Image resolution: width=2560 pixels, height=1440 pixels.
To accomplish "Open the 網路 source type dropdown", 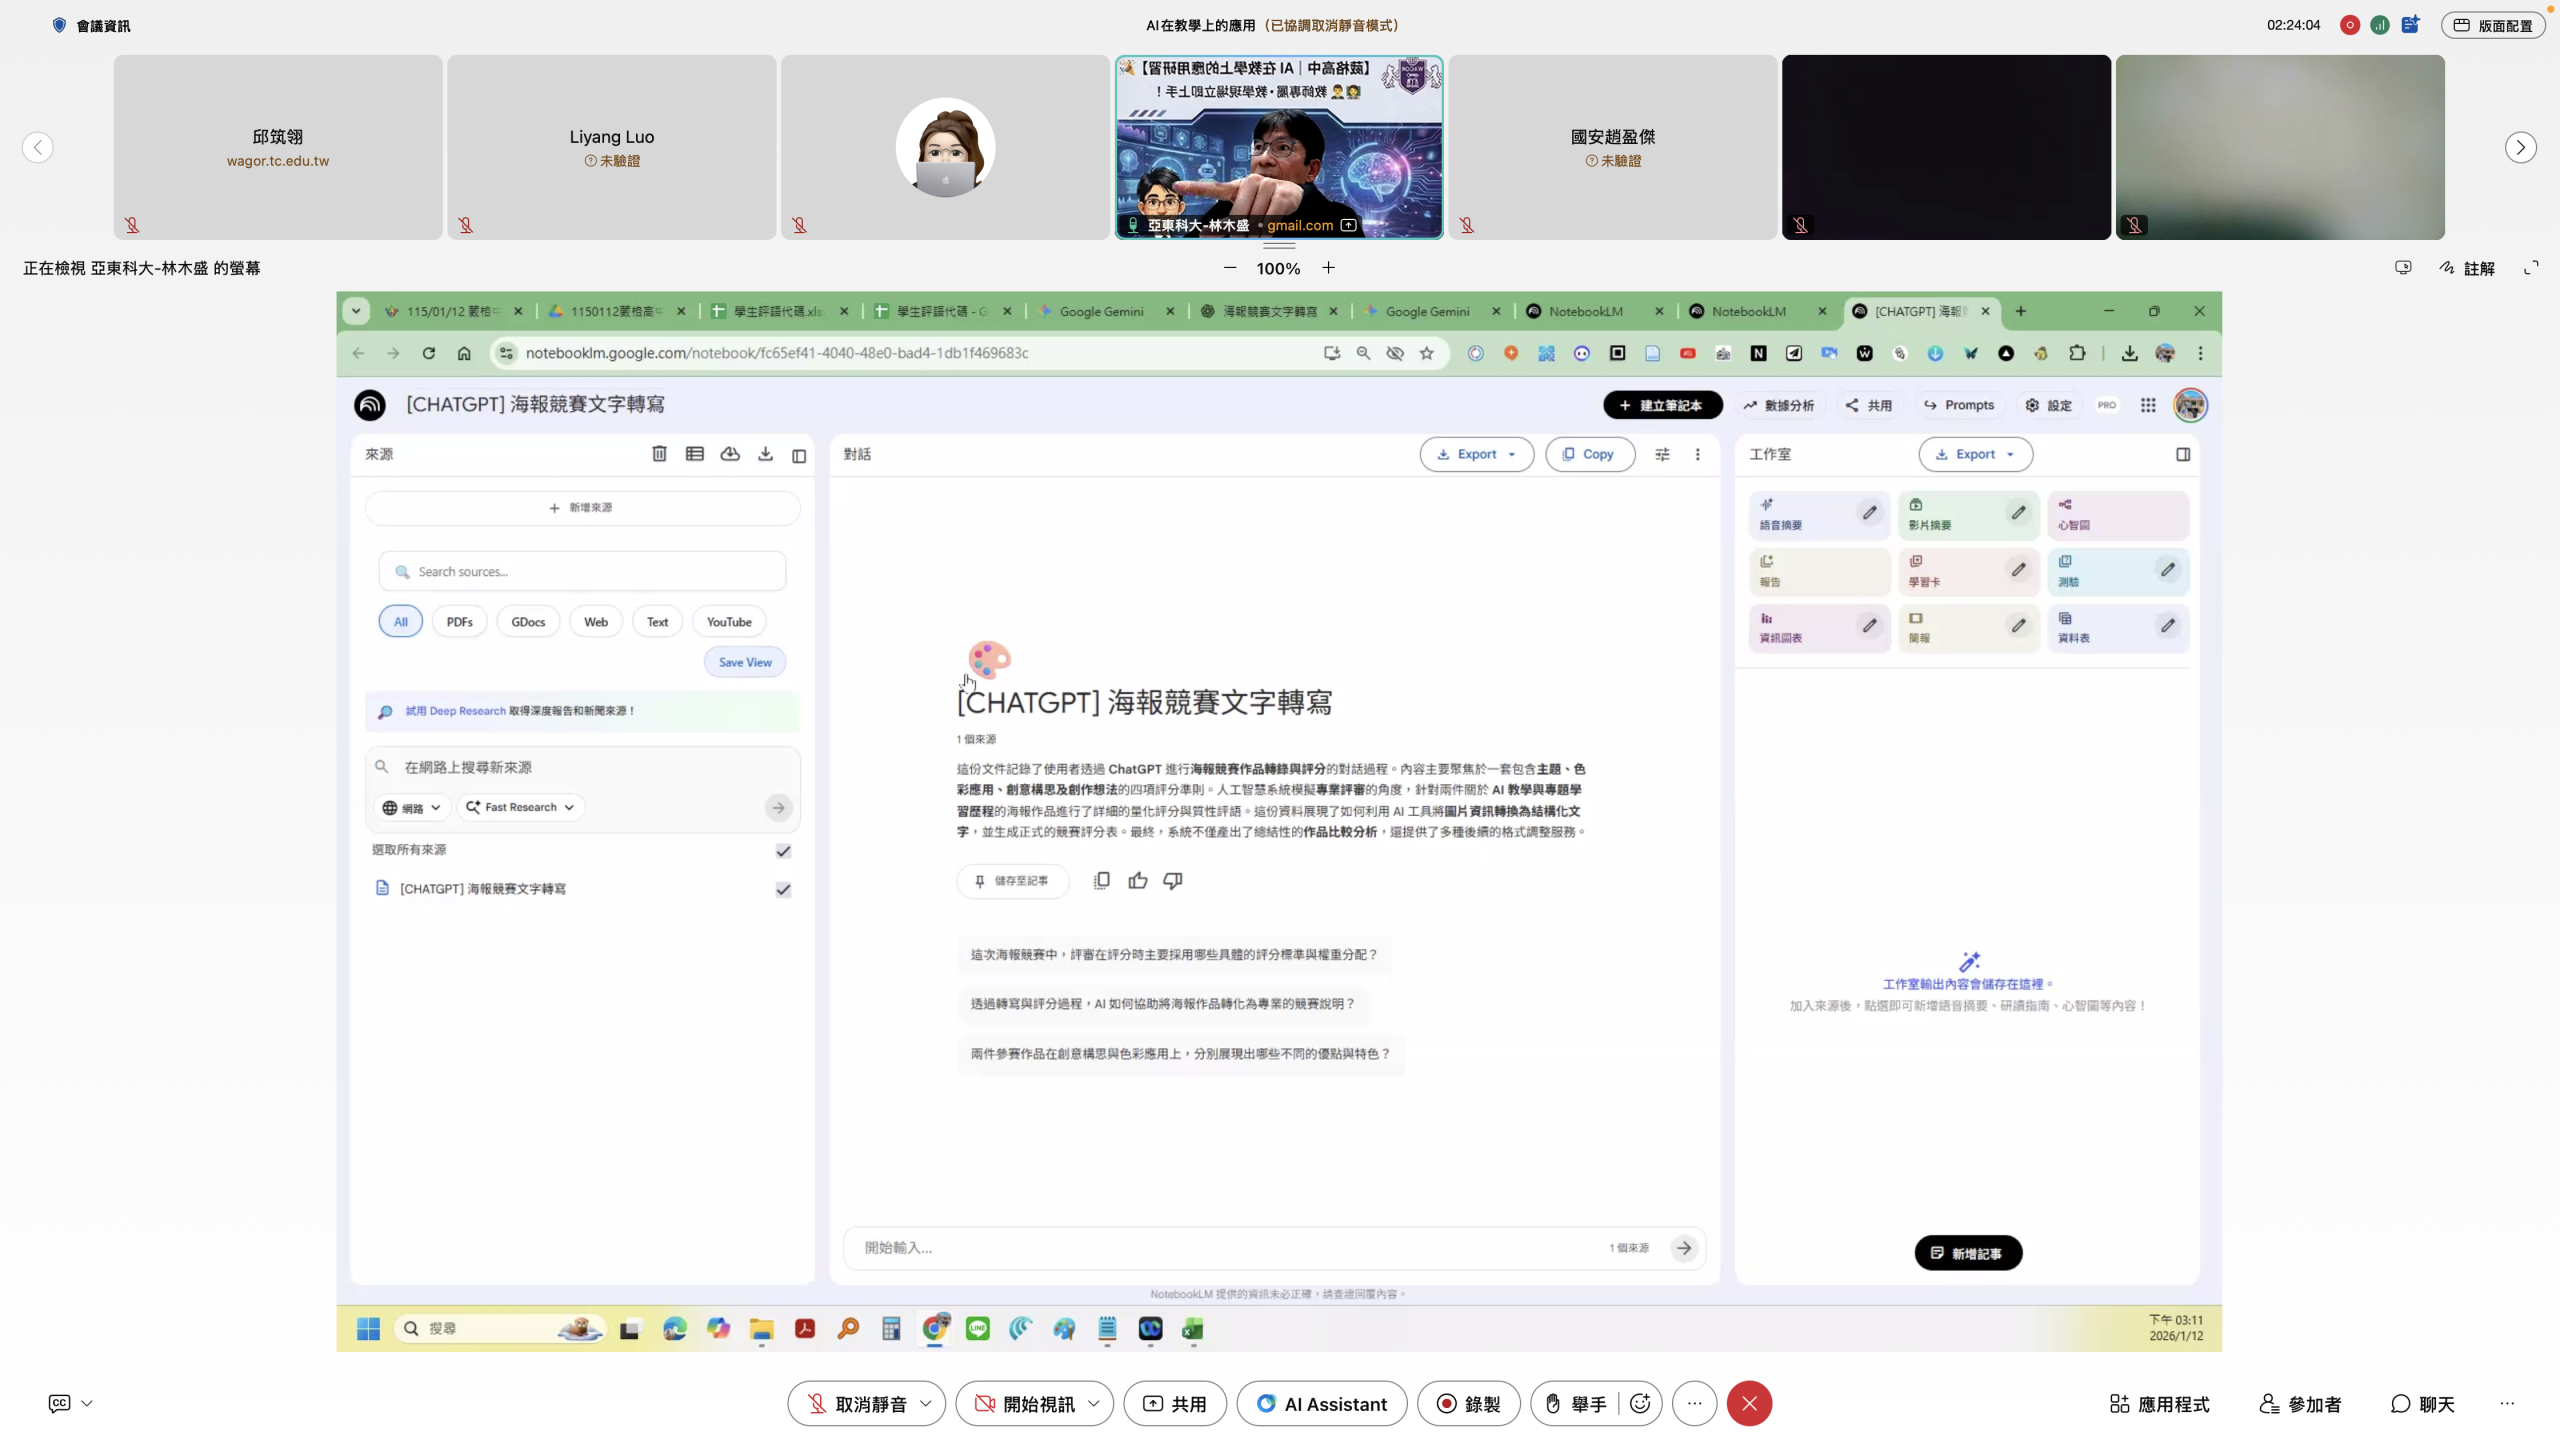I will coord(411,808).
